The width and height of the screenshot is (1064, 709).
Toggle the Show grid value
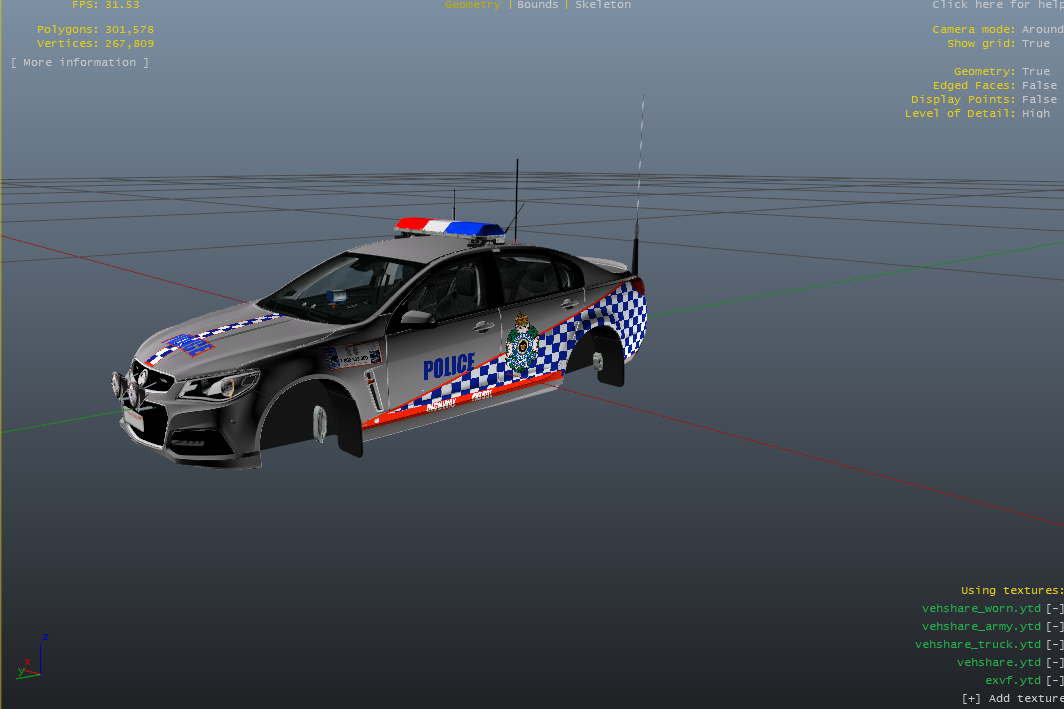tap(1036, 44)
